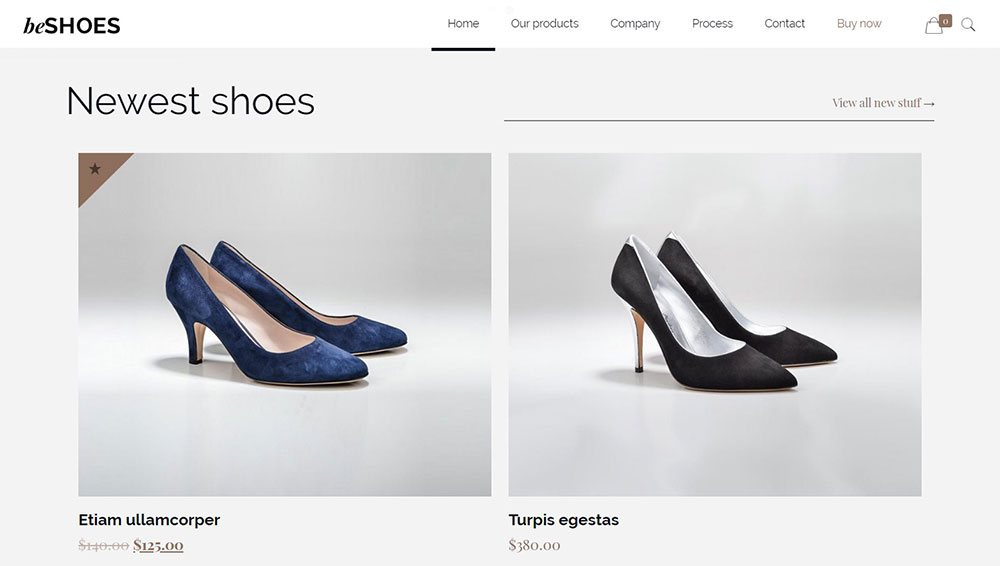Click the search magnifier icon

click(x=968, y=25)
